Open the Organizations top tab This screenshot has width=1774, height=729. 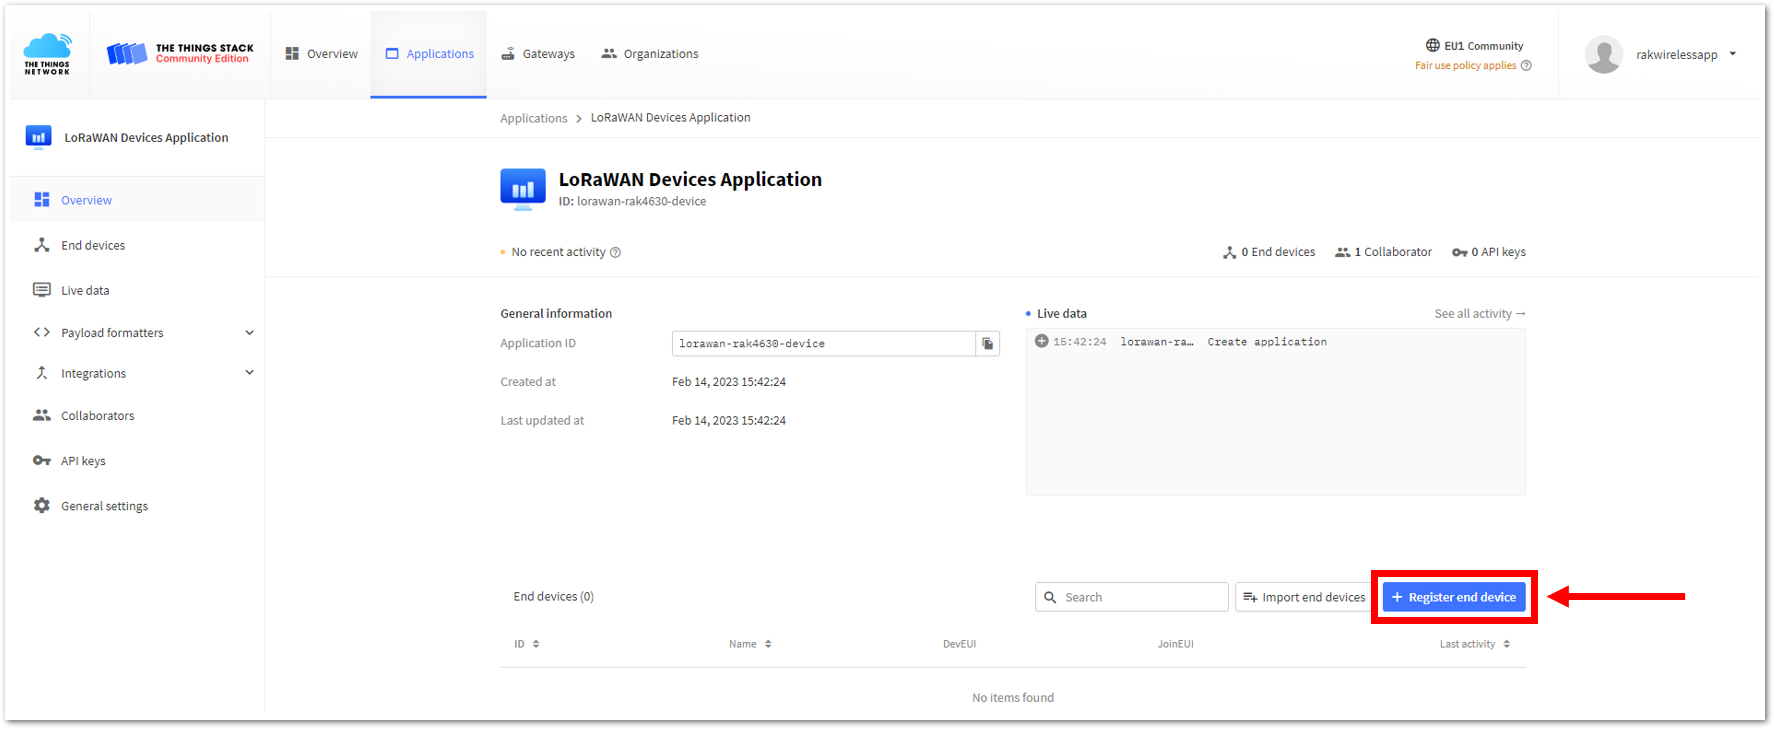(x=650, y=54)
